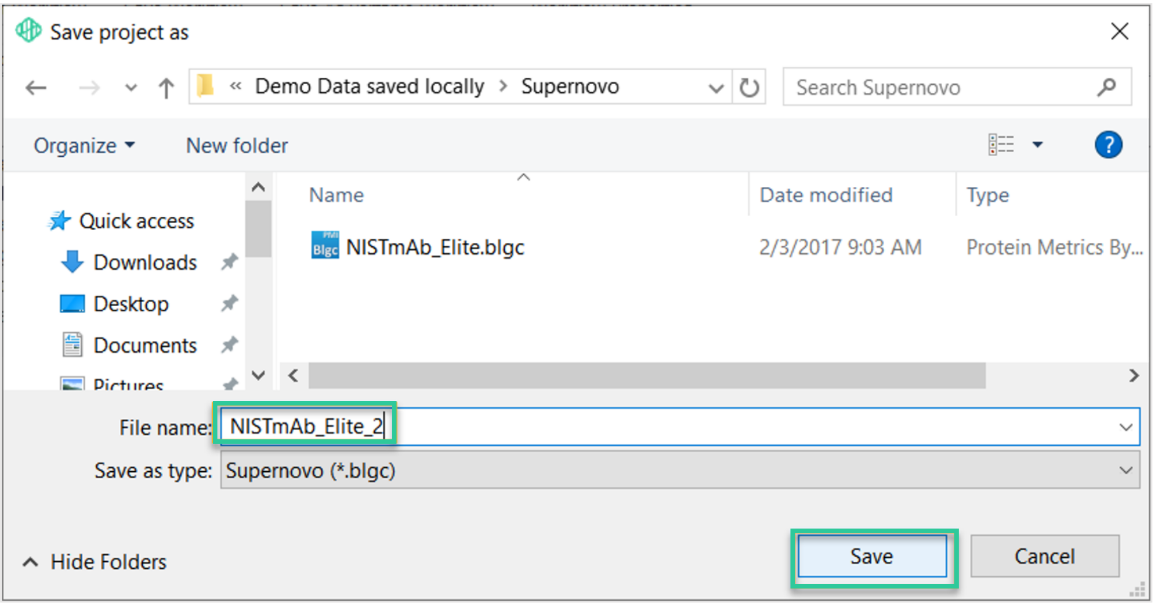Go up one folder level
The width and height of the screenshot is (1157, 607).
pyautogui.click(x=166, y=89)
